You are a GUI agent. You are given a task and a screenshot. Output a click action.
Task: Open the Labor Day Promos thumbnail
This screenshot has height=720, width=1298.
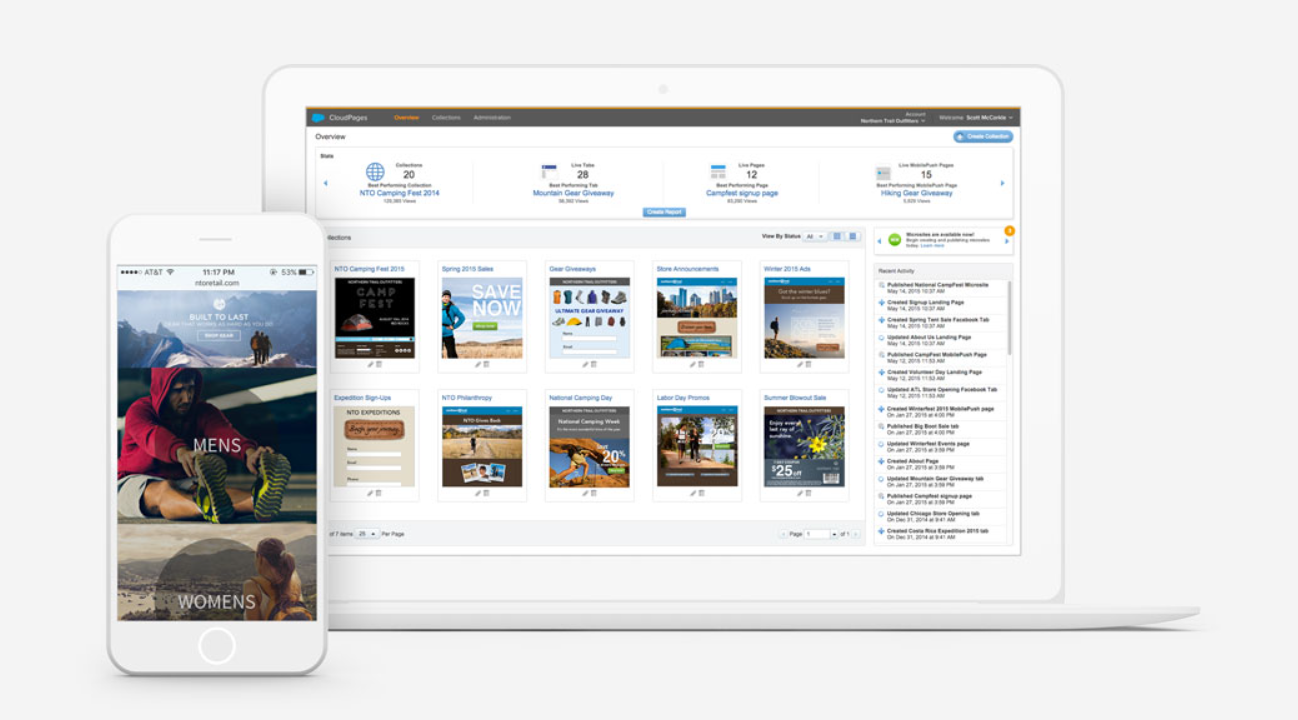point(697,447)
